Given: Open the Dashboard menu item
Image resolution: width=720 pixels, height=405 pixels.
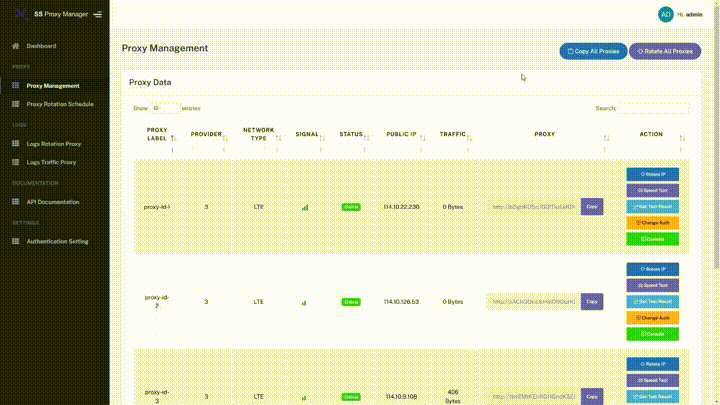Looking at the screenshot, I should click(41, 46).
